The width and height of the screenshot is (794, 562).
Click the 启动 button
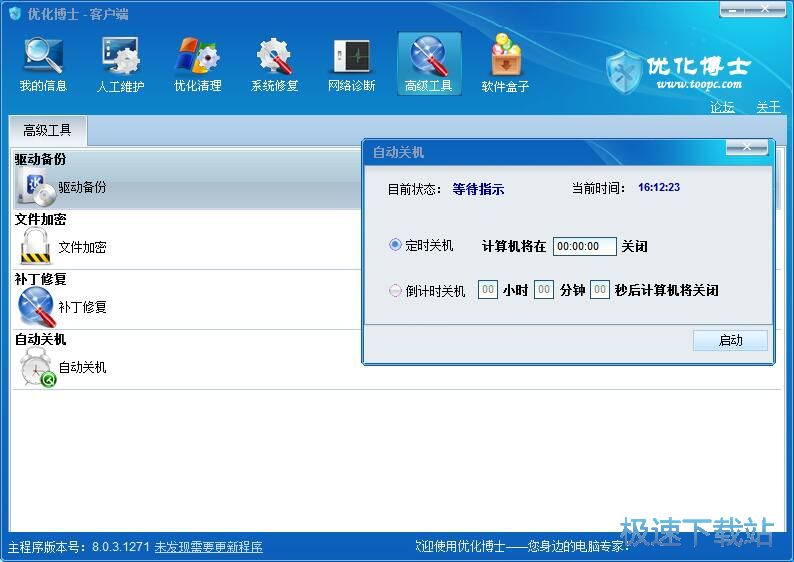tap(730, 340)
